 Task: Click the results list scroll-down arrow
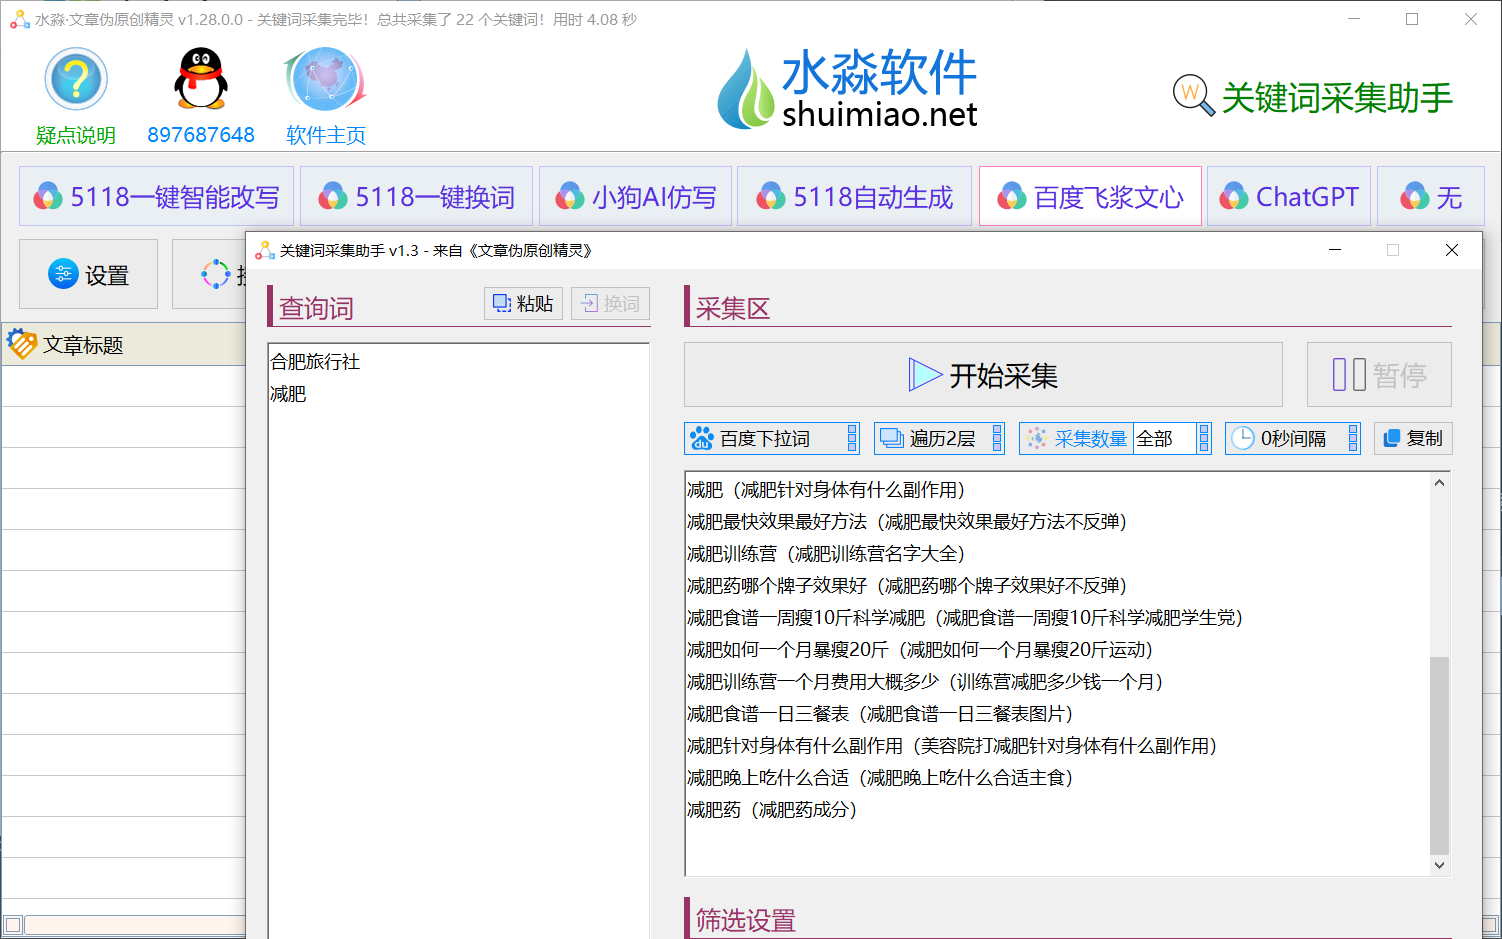pyautogui.click(x=1439, y=865)
